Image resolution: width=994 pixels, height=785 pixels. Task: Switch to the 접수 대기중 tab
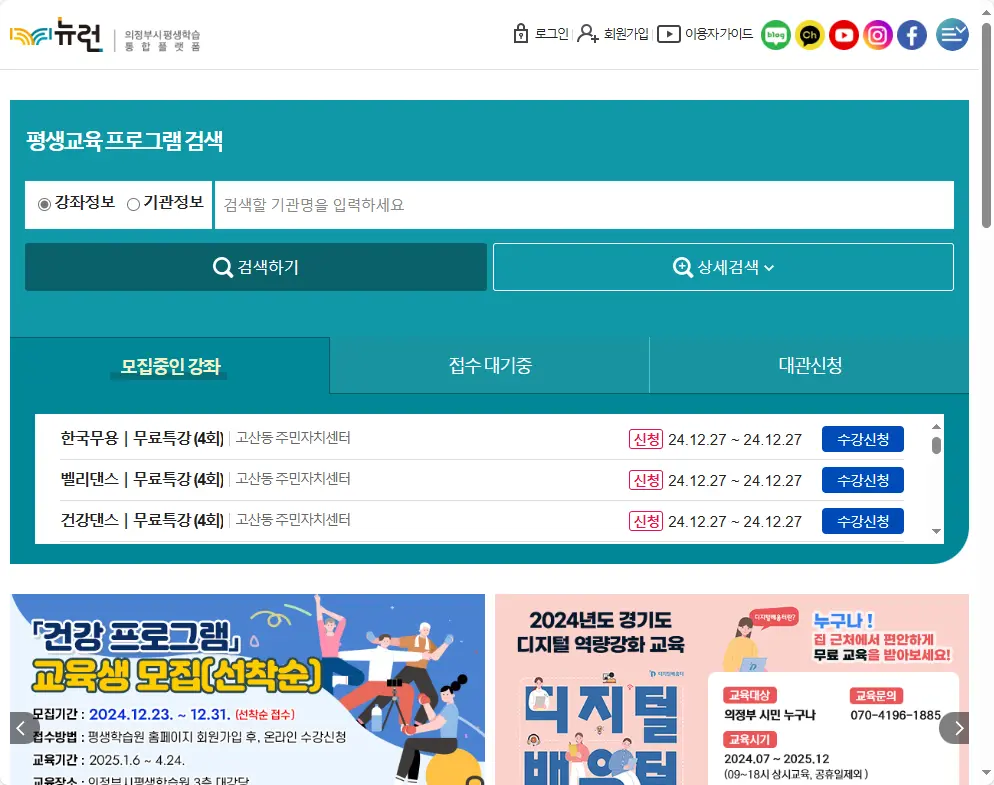[489, 366]
